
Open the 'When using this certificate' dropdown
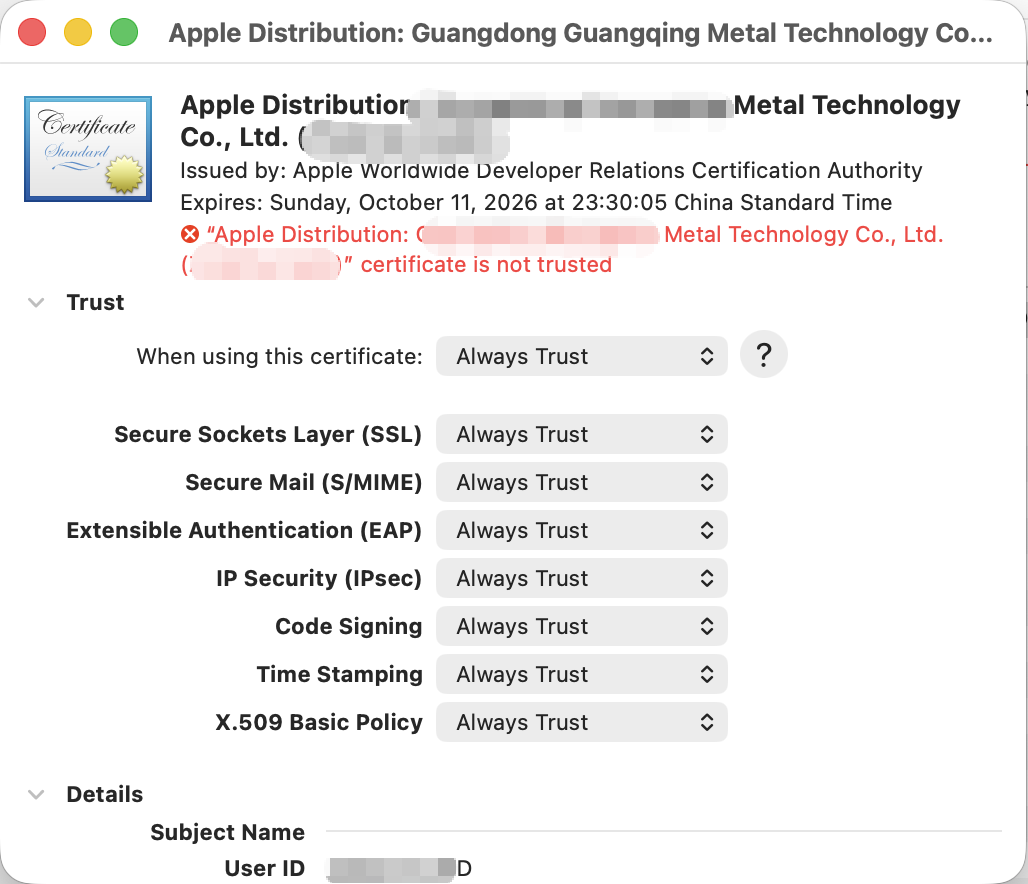click(x=581, y=356)
